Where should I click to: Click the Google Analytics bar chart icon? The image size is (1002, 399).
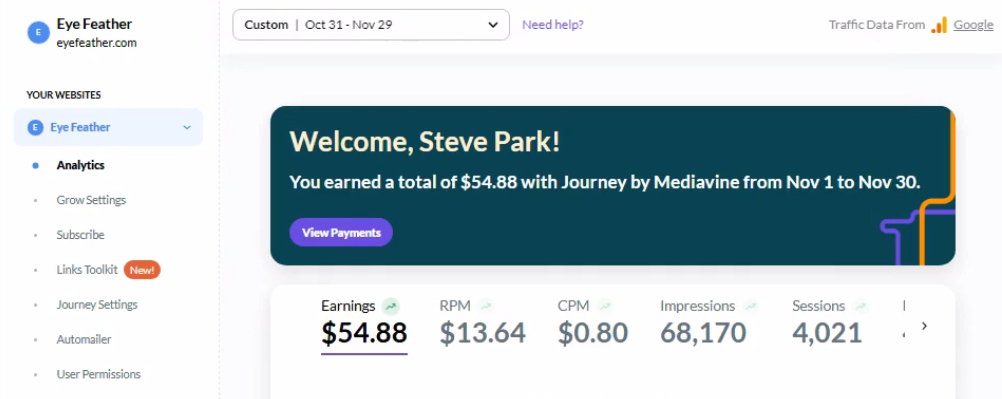(x=939, y=25)
